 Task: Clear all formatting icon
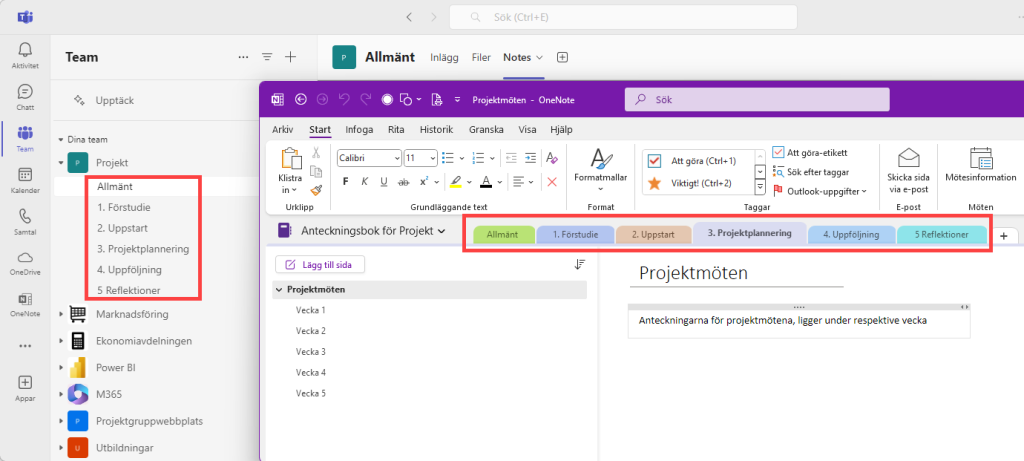pos(552,157)
